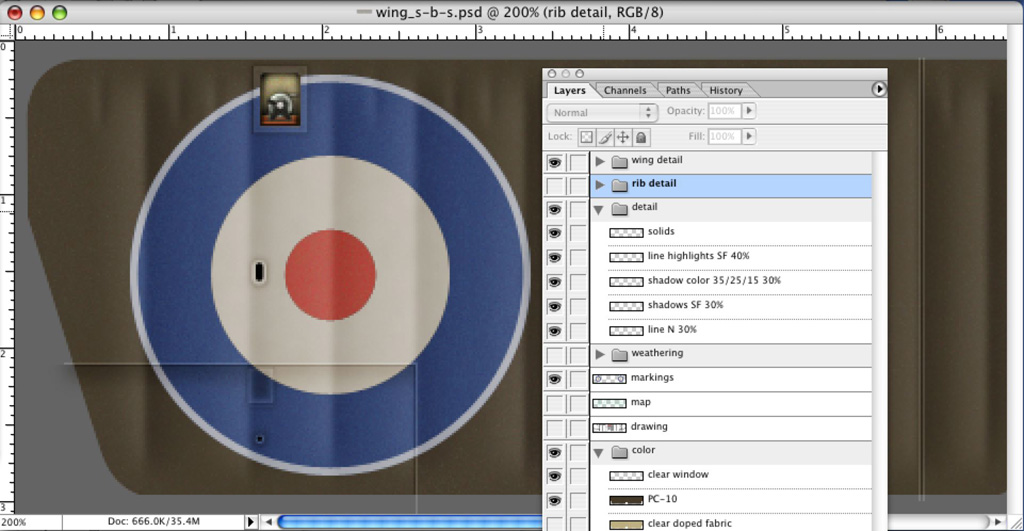Click the wing detail folder icon
Screen dimensions: 1024x531
coord(619,161)
